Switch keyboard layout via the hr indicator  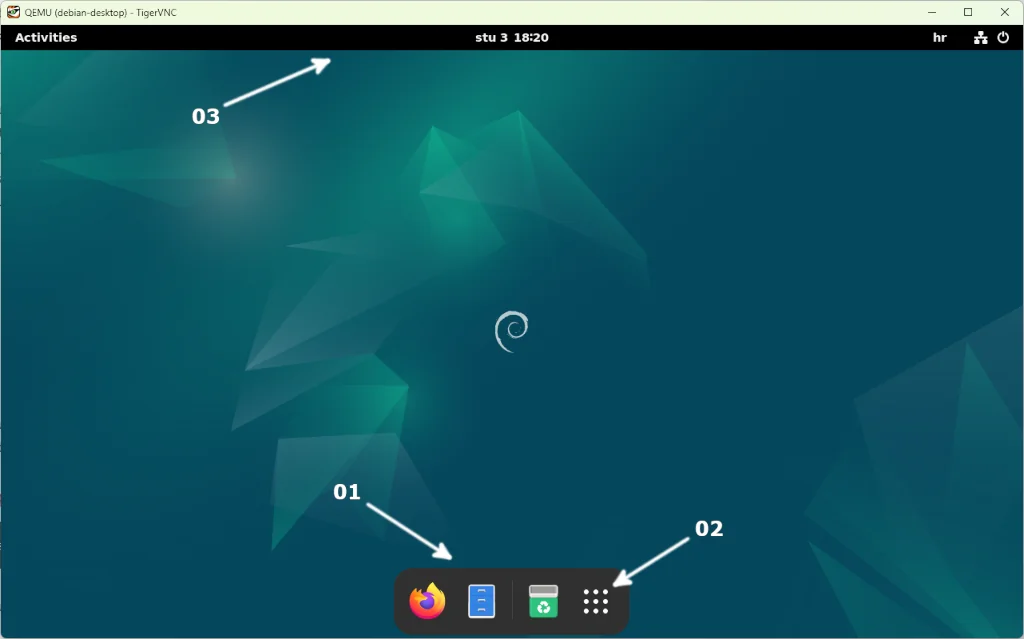(939, 37)
